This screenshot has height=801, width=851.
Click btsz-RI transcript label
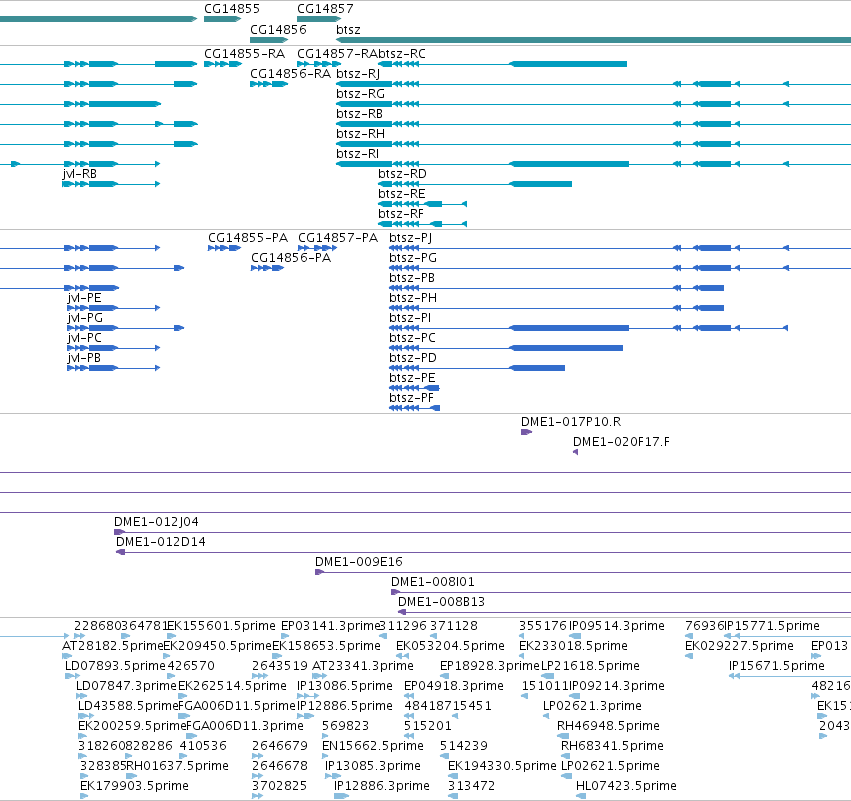click(x=357, y=154)
